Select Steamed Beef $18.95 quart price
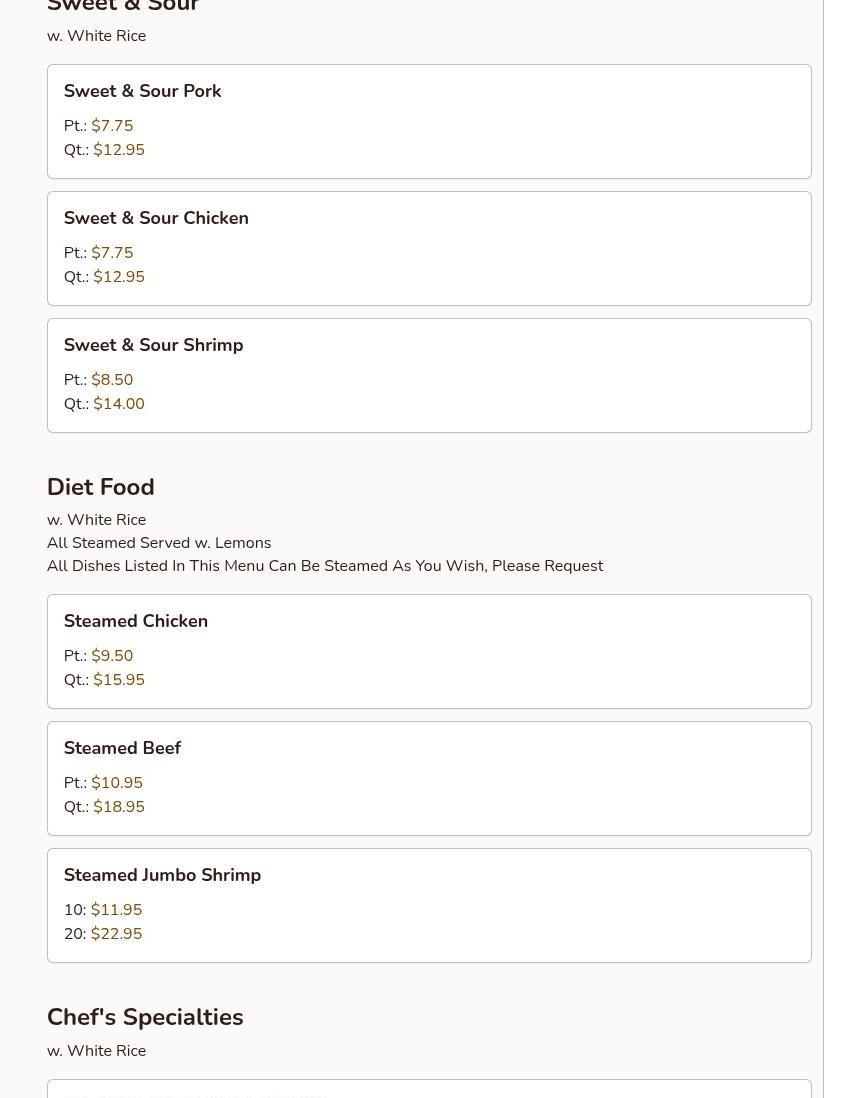Screen dimensions: 844x1098 [x=119, y=807]
